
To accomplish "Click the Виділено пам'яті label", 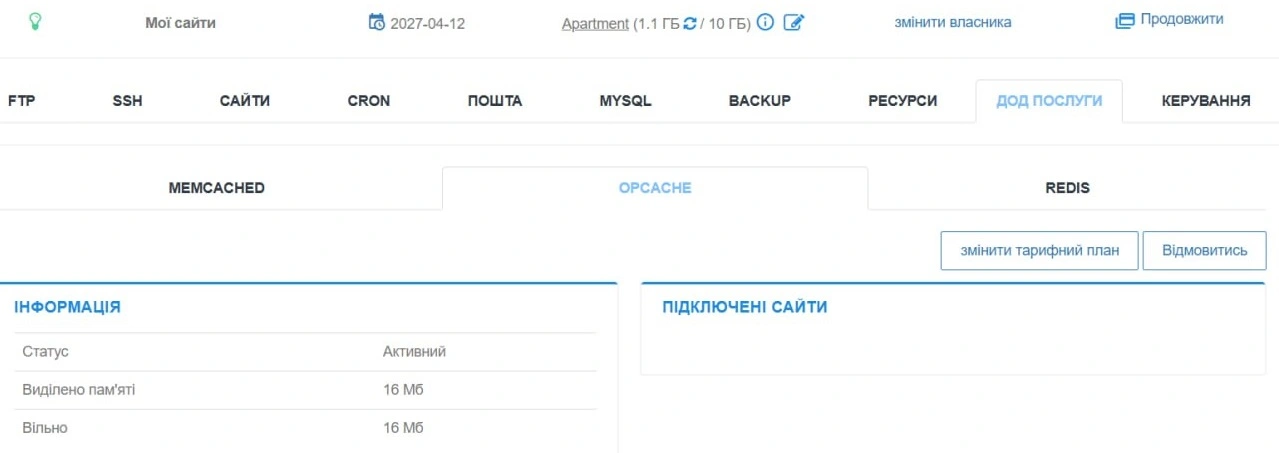I will (78, 389).
